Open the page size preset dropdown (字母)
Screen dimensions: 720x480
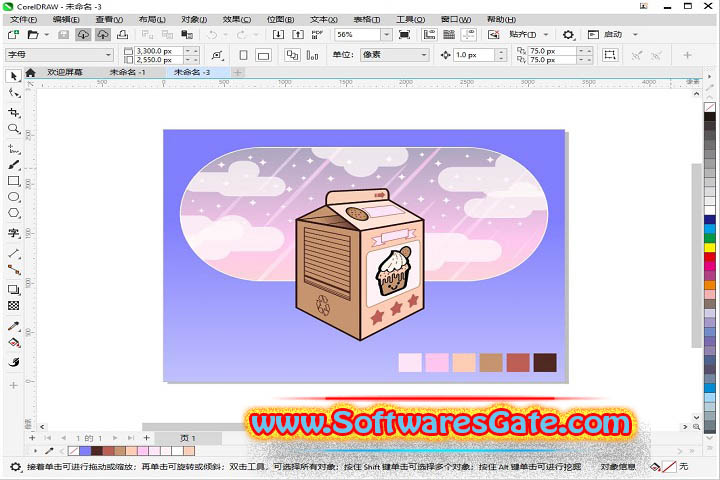[59, 55]
